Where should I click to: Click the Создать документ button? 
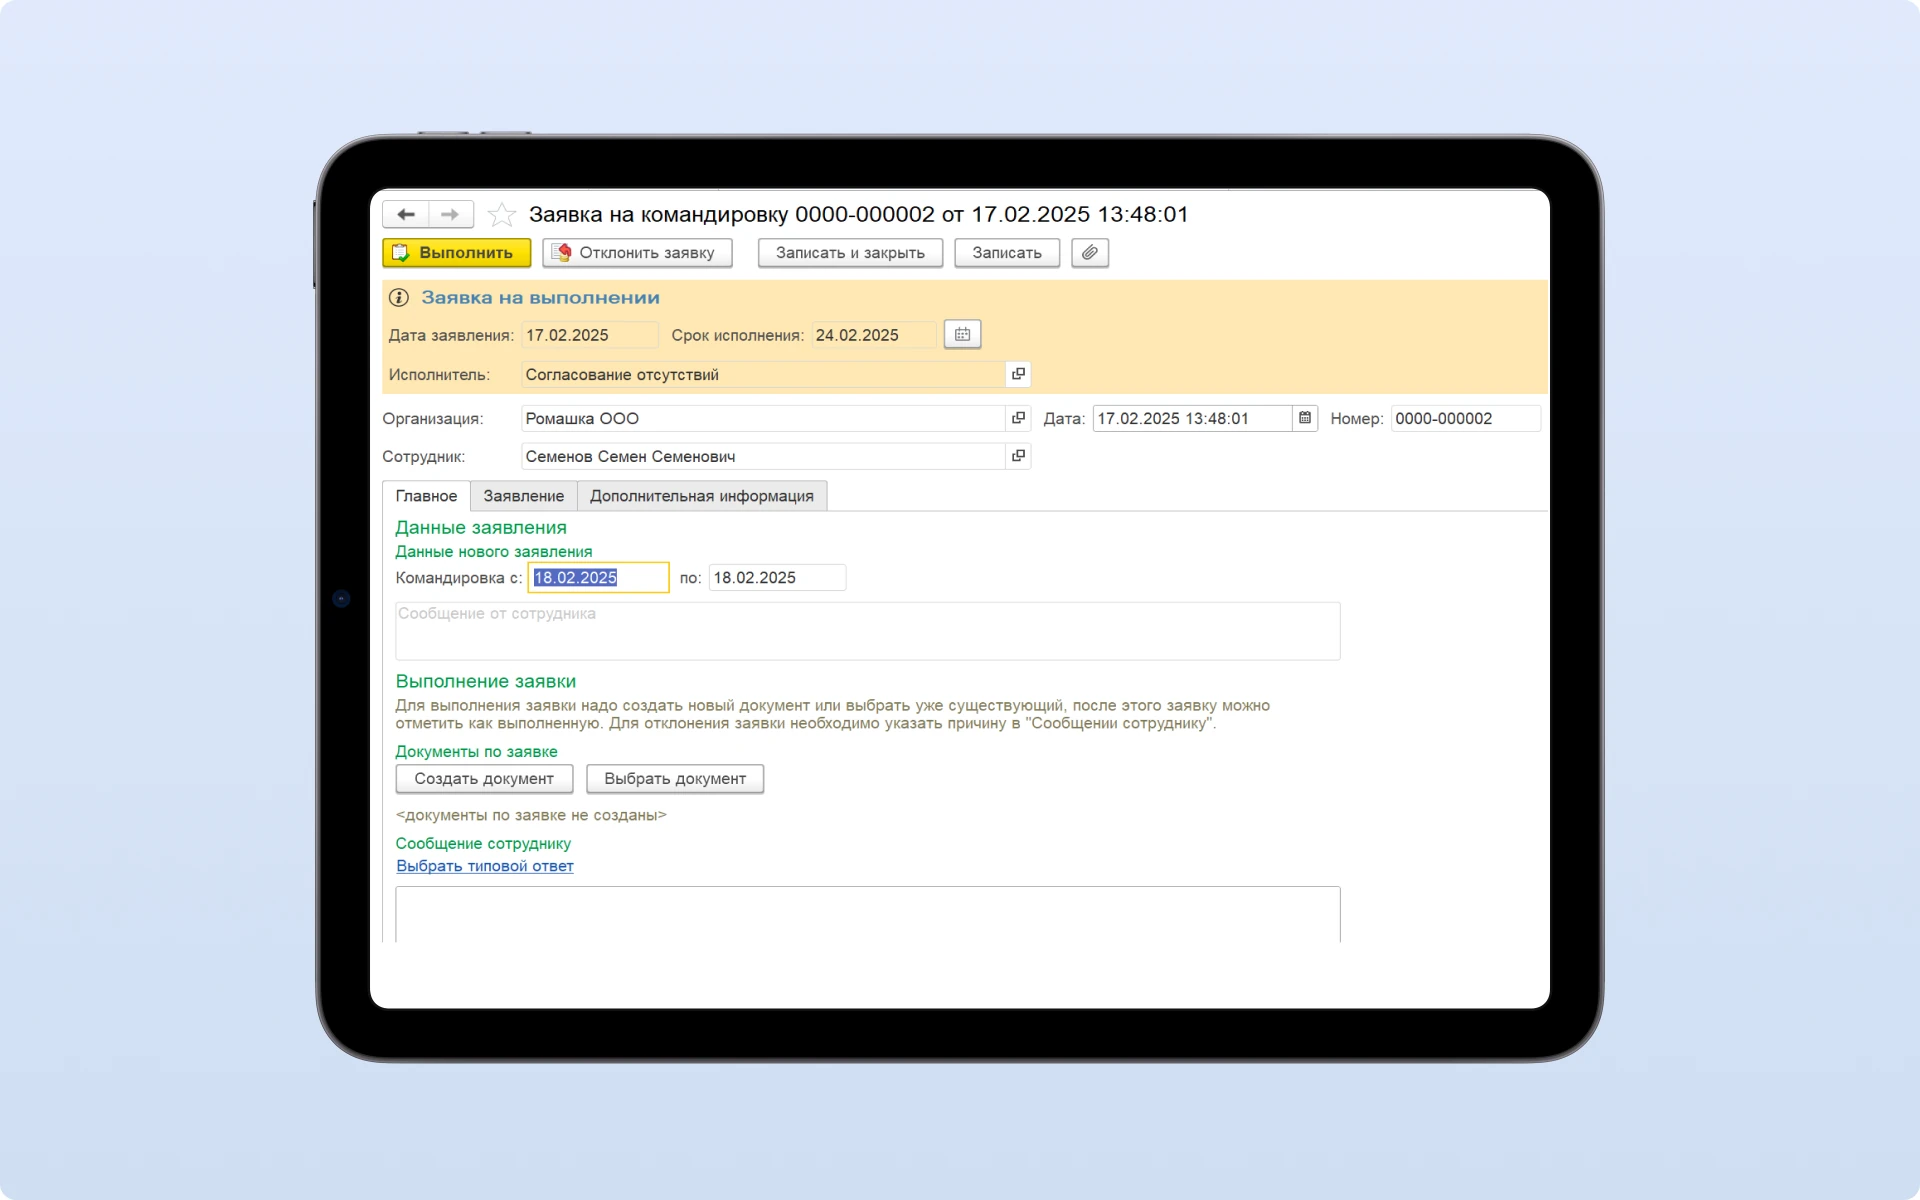(484, 779)
